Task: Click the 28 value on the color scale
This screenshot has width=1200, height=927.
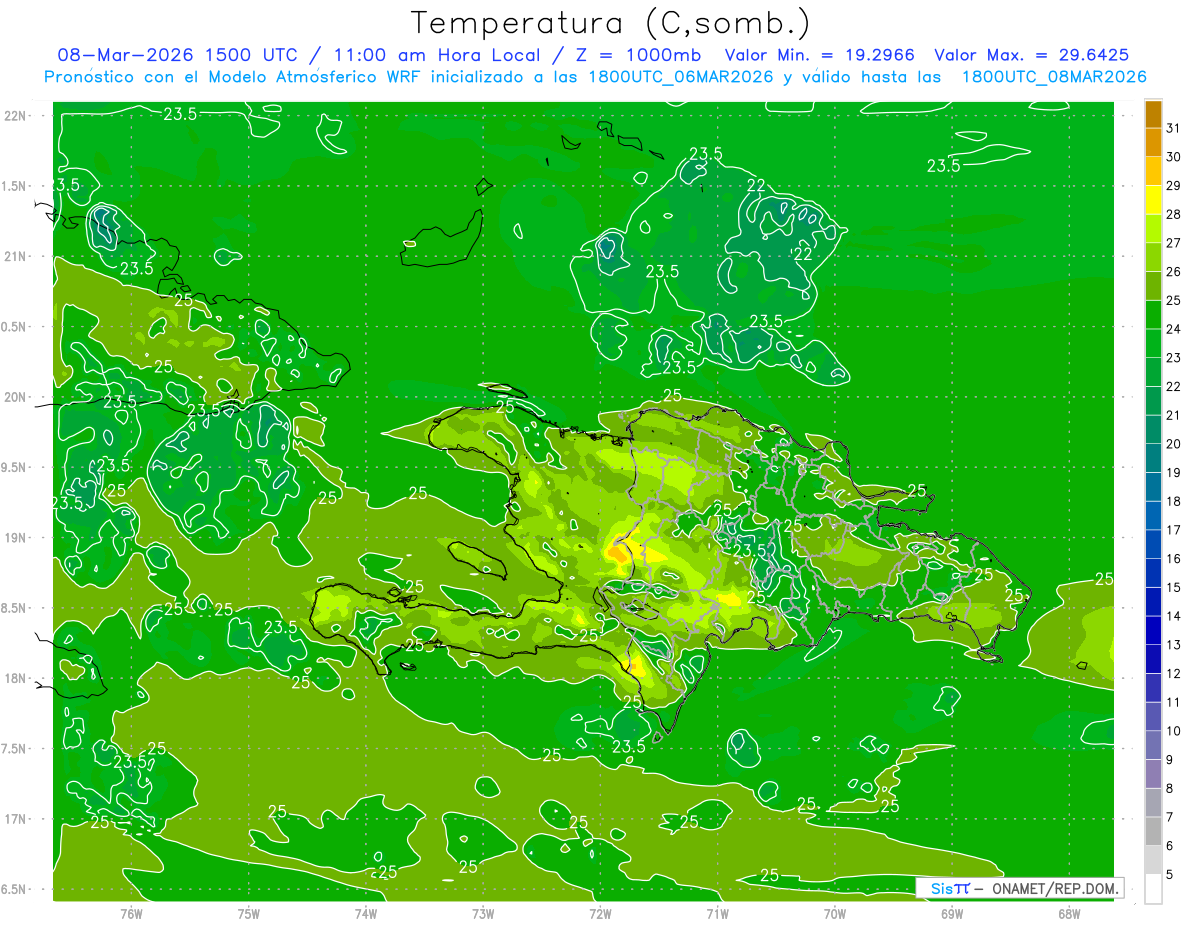Action: click(1173, 214)
